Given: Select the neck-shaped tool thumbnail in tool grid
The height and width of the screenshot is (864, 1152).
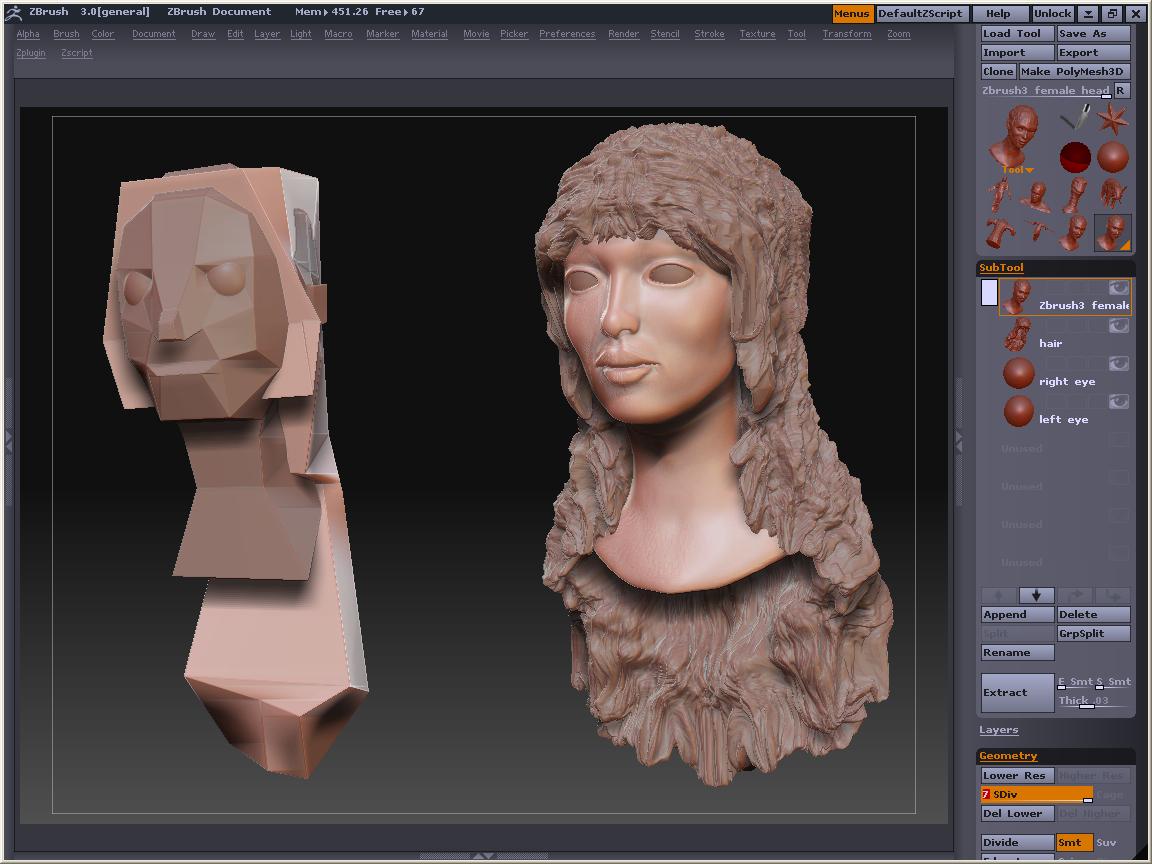Looking at the screenshot, I should 1075,195.
